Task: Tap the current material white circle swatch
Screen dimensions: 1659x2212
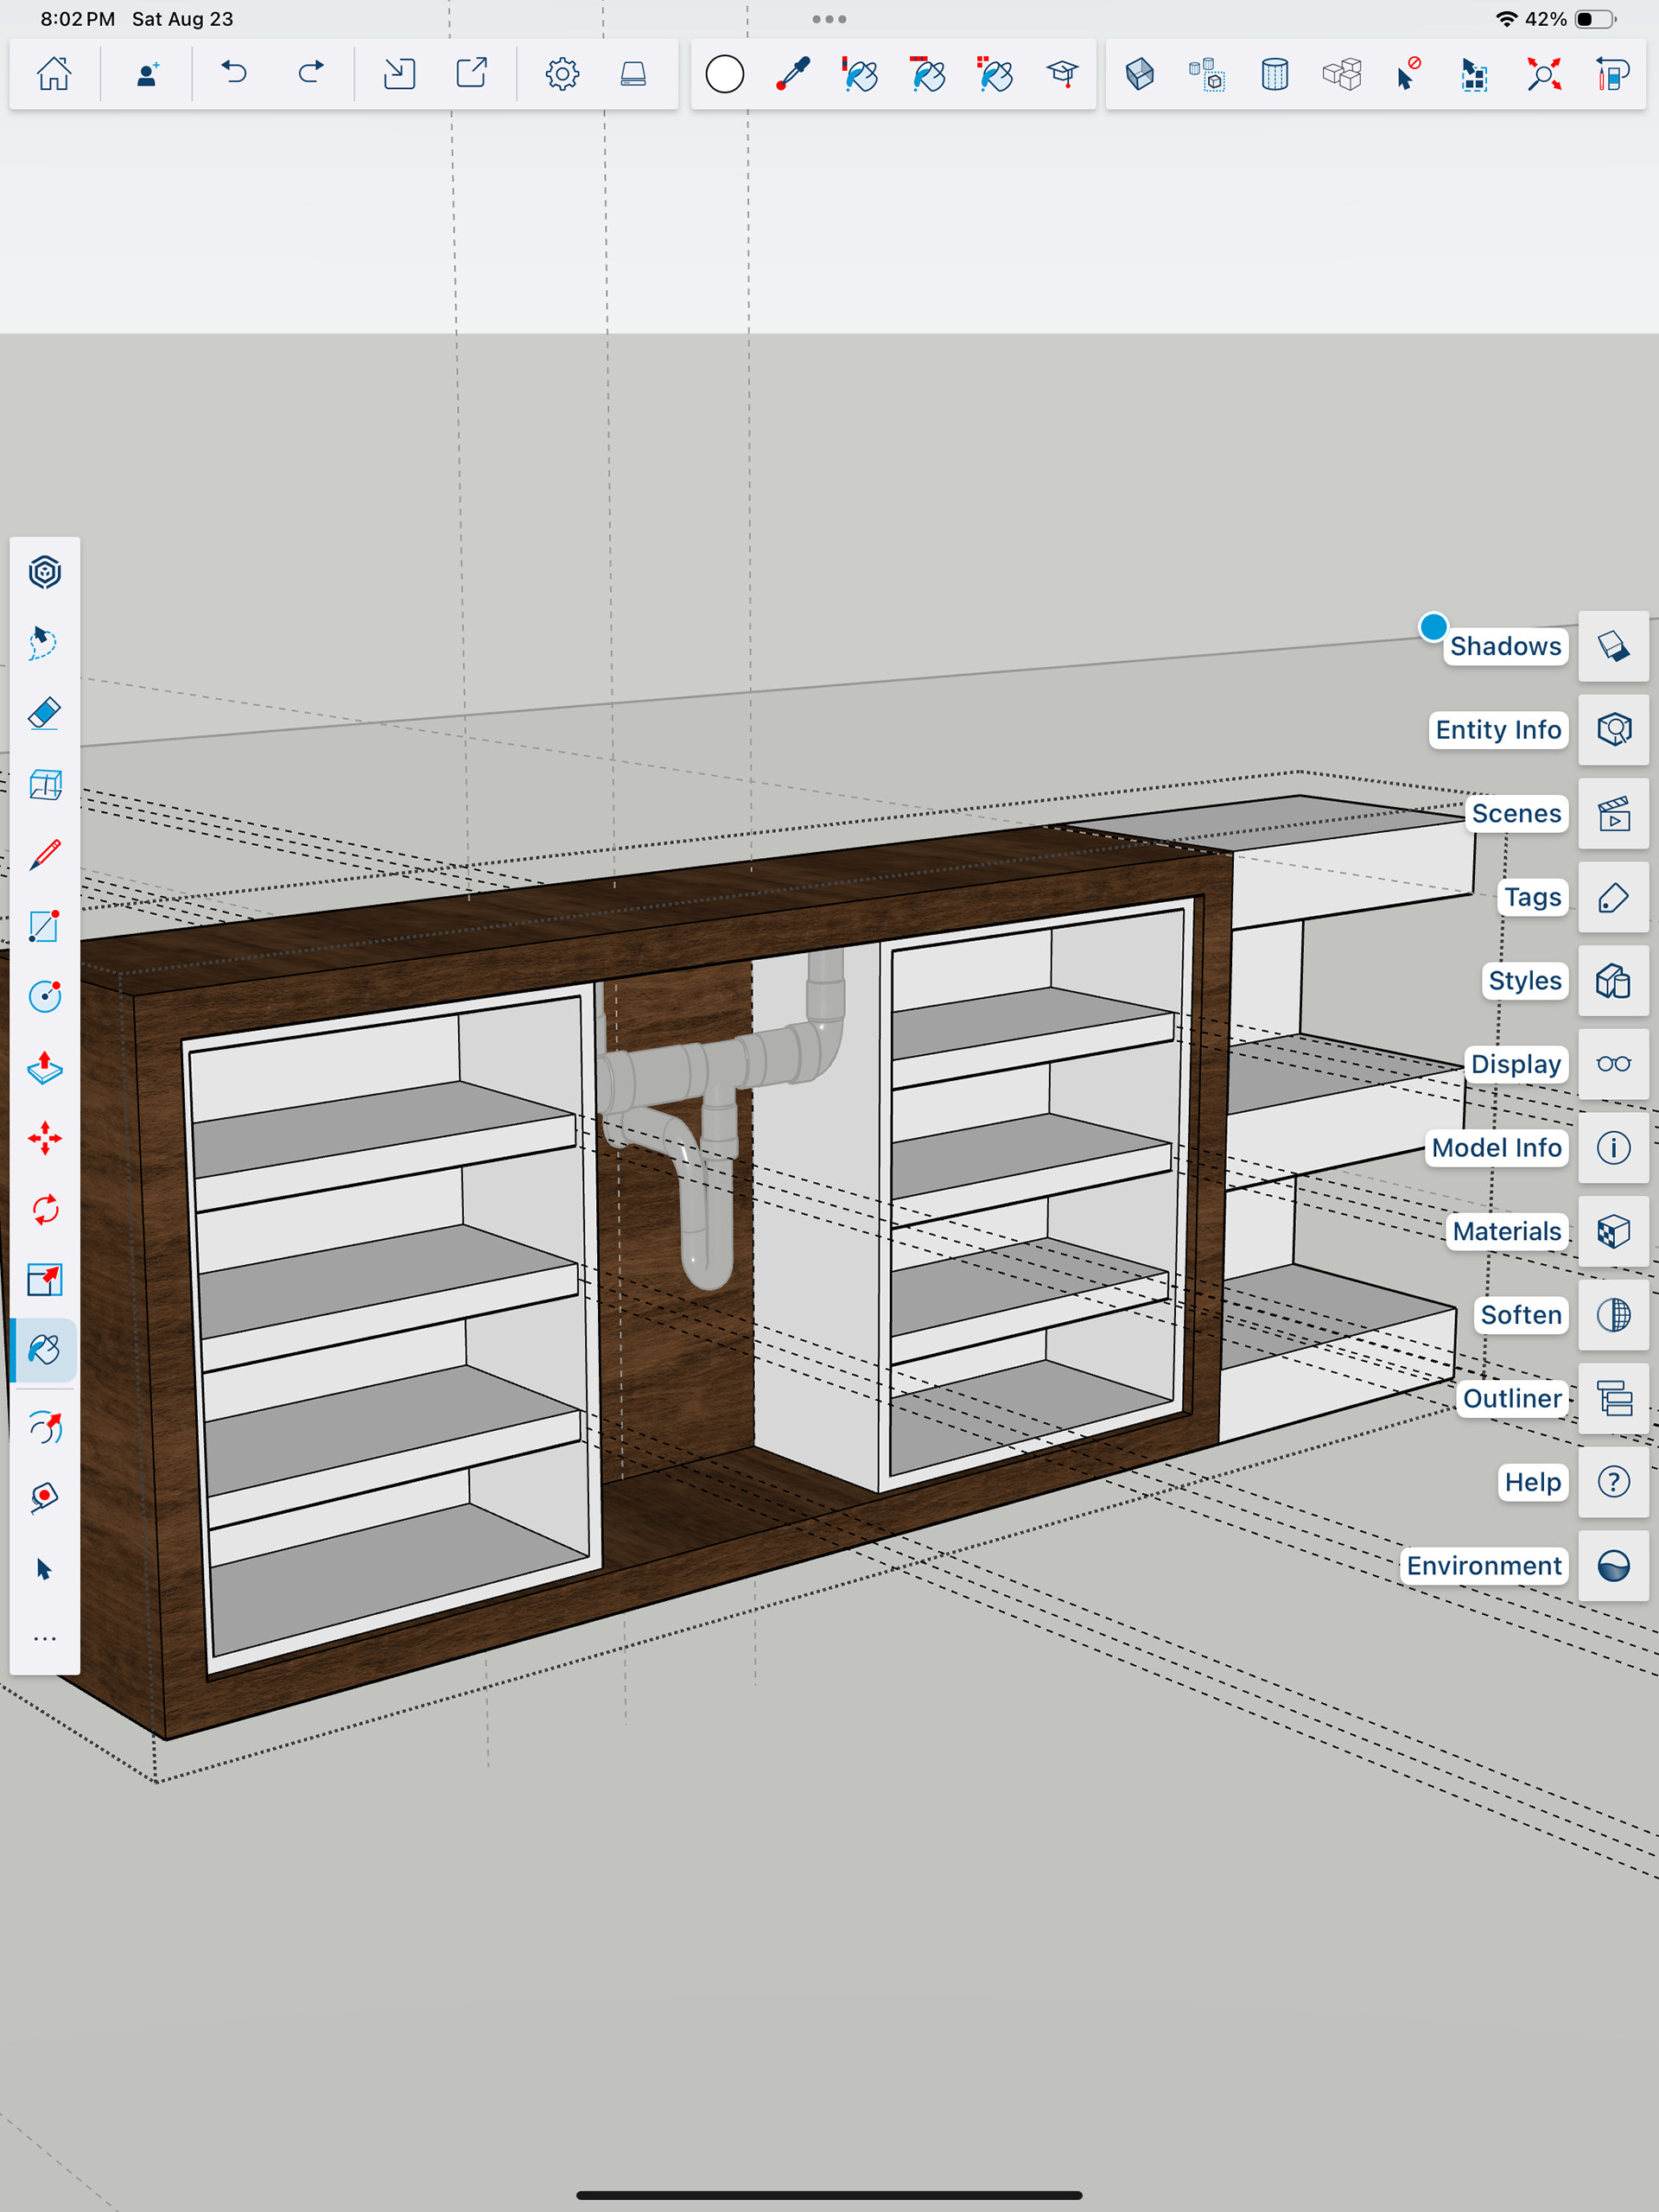Action: (725, 74)
